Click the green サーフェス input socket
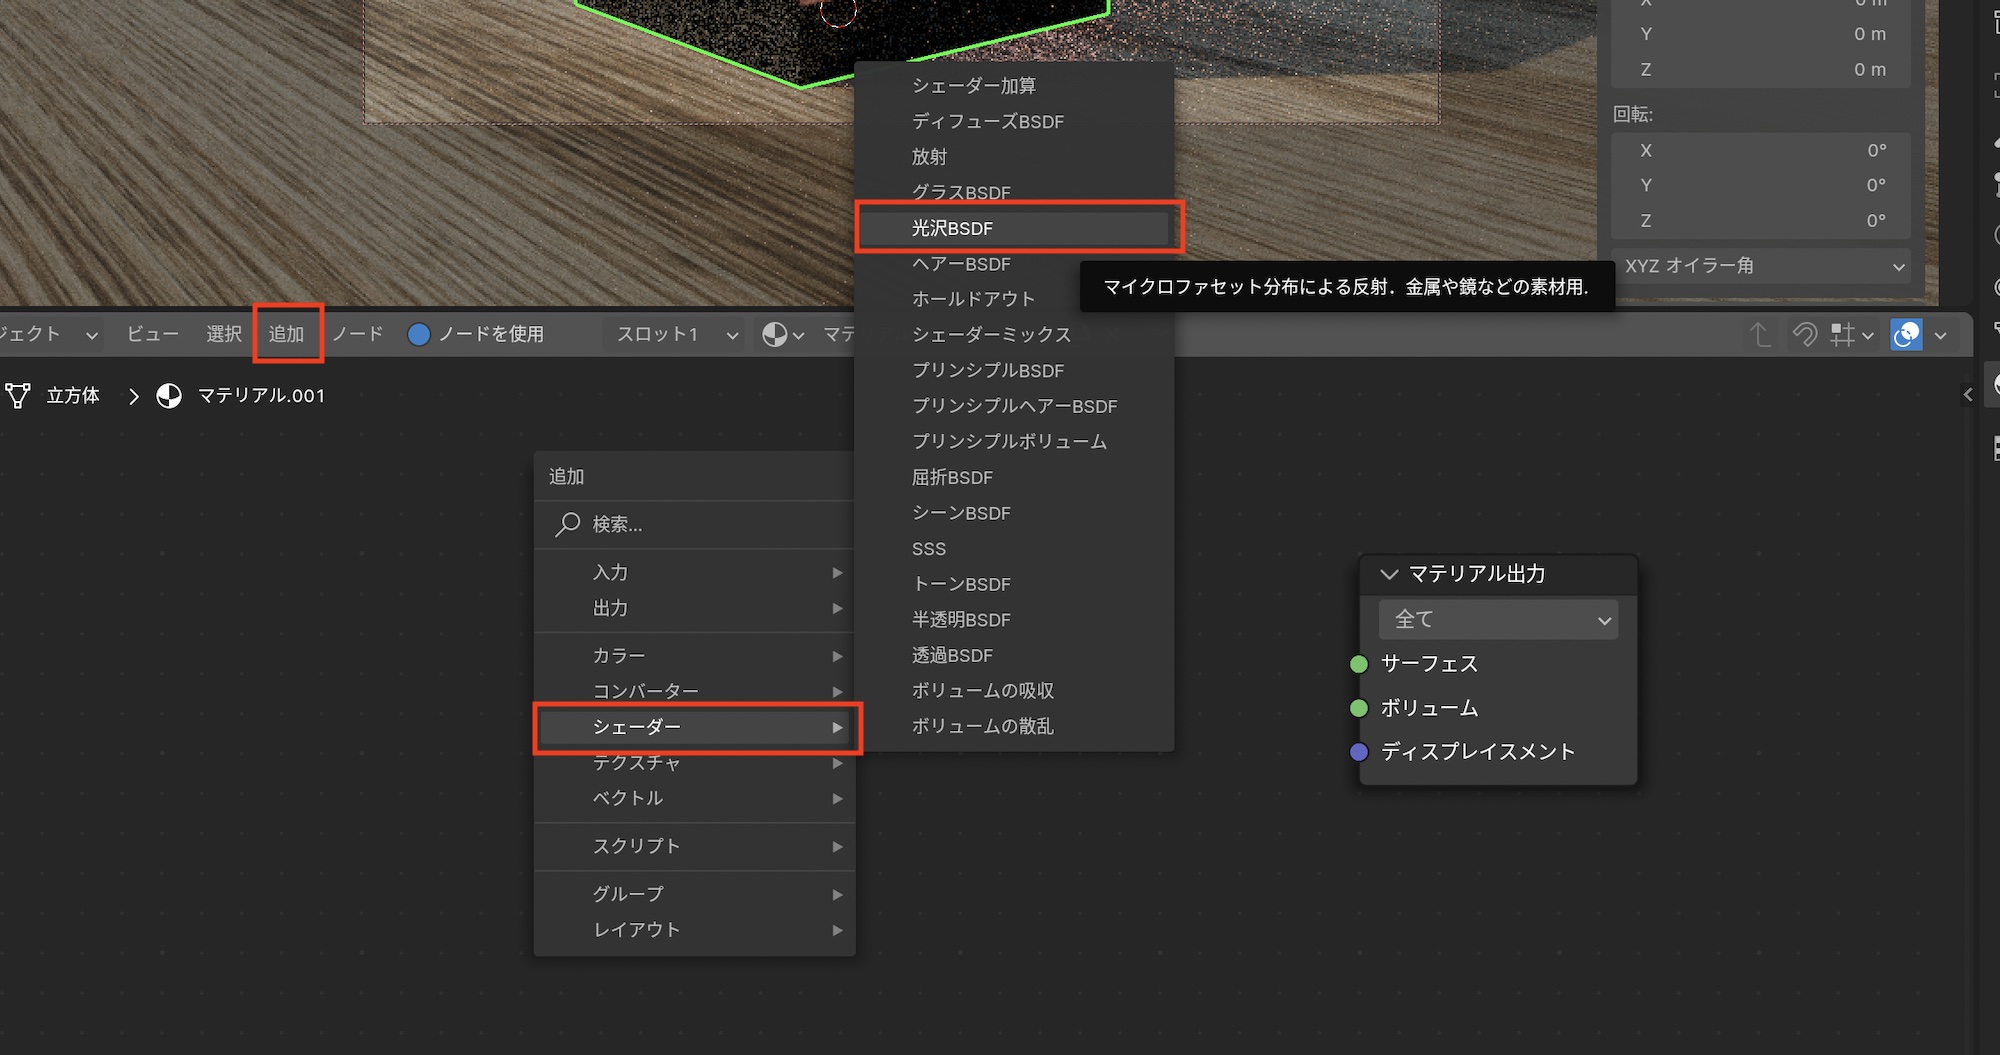This screenshot has height=1055, width=2000. click(x=1359, y=664)
